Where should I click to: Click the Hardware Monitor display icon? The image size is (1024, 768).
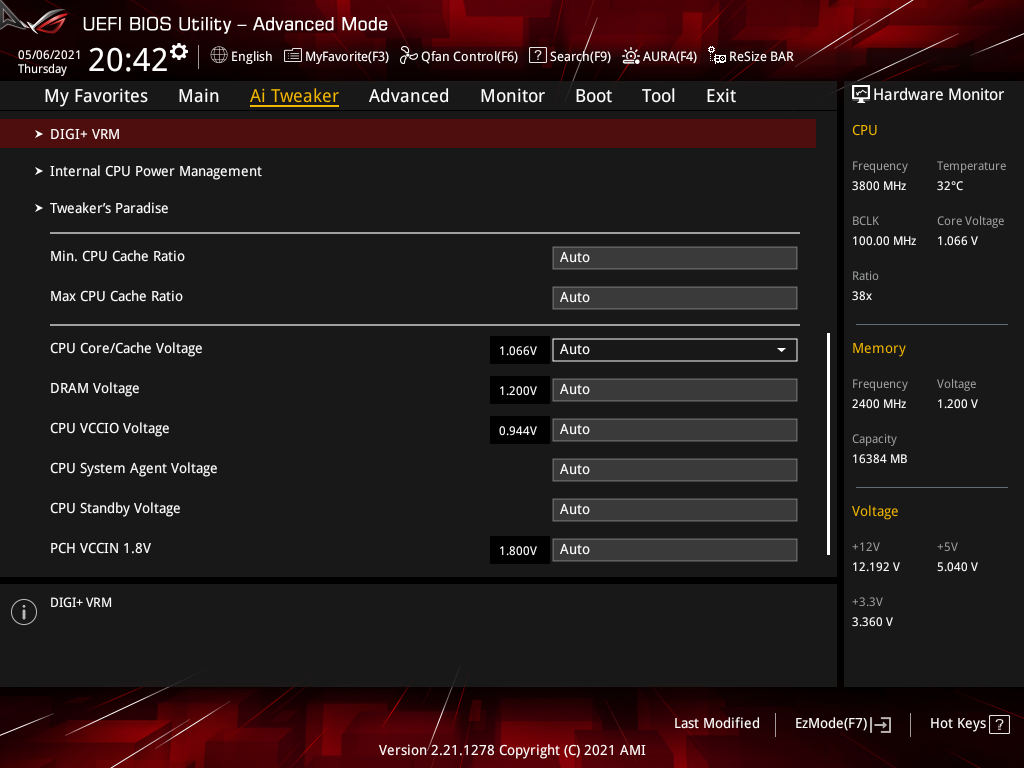click(861, 95)
